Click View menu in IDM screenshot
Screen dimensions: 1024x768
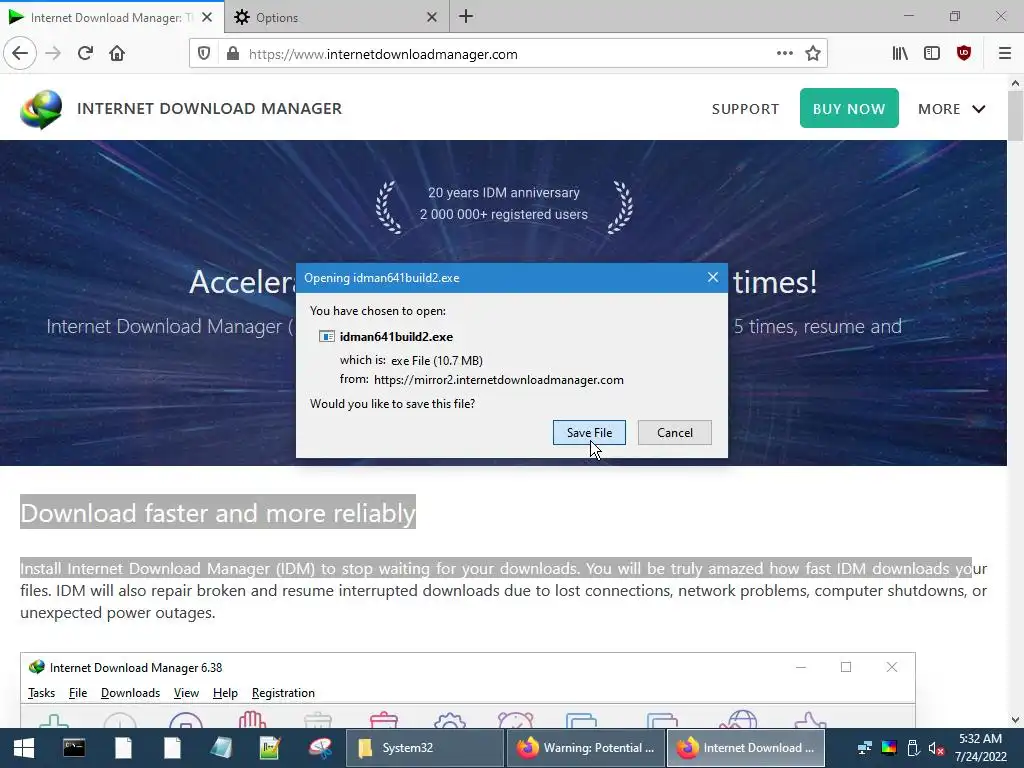click(x=186, y=693)
